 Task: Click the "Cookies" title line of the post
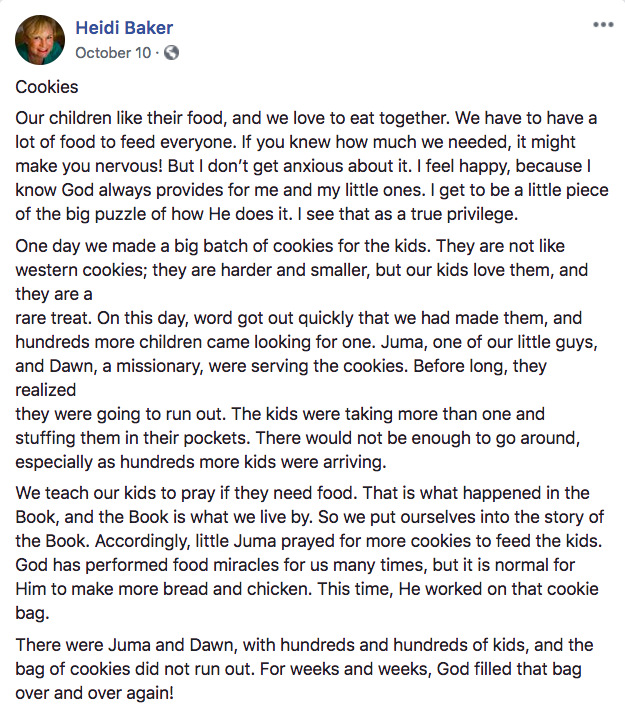pyautogui.click(x=47, y=87)
